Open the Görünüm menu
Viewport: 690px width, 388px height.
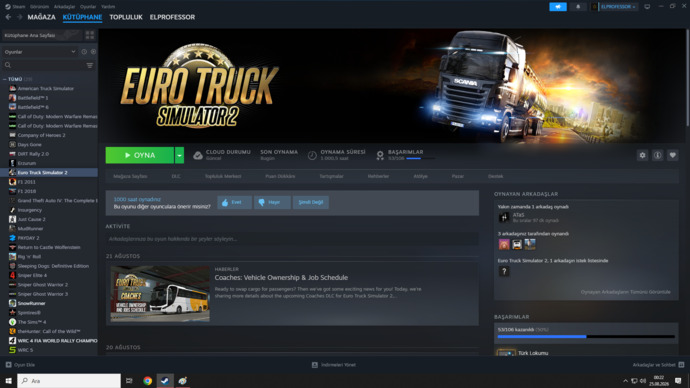[39, 7]
